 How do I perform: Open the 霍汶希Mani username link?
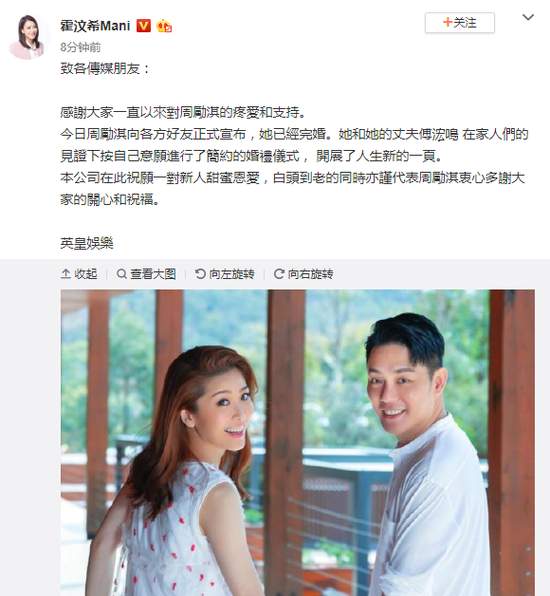(95, 26)
